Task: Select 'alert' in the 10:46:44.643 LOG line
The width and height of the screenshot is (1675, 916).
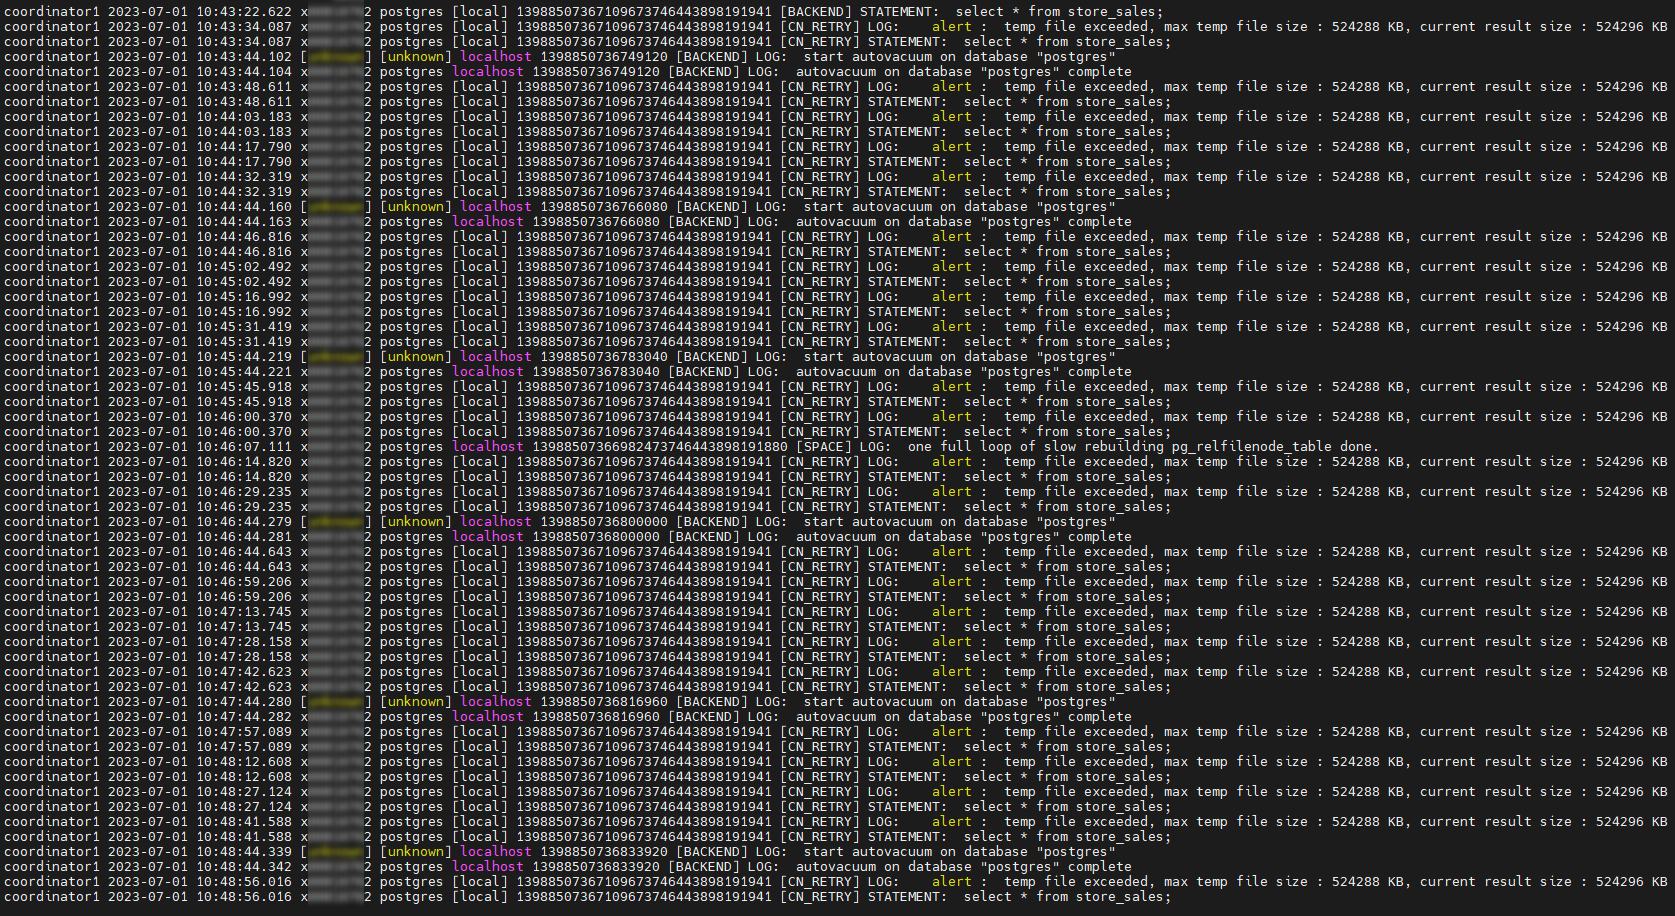Action: tap(952, 552)
